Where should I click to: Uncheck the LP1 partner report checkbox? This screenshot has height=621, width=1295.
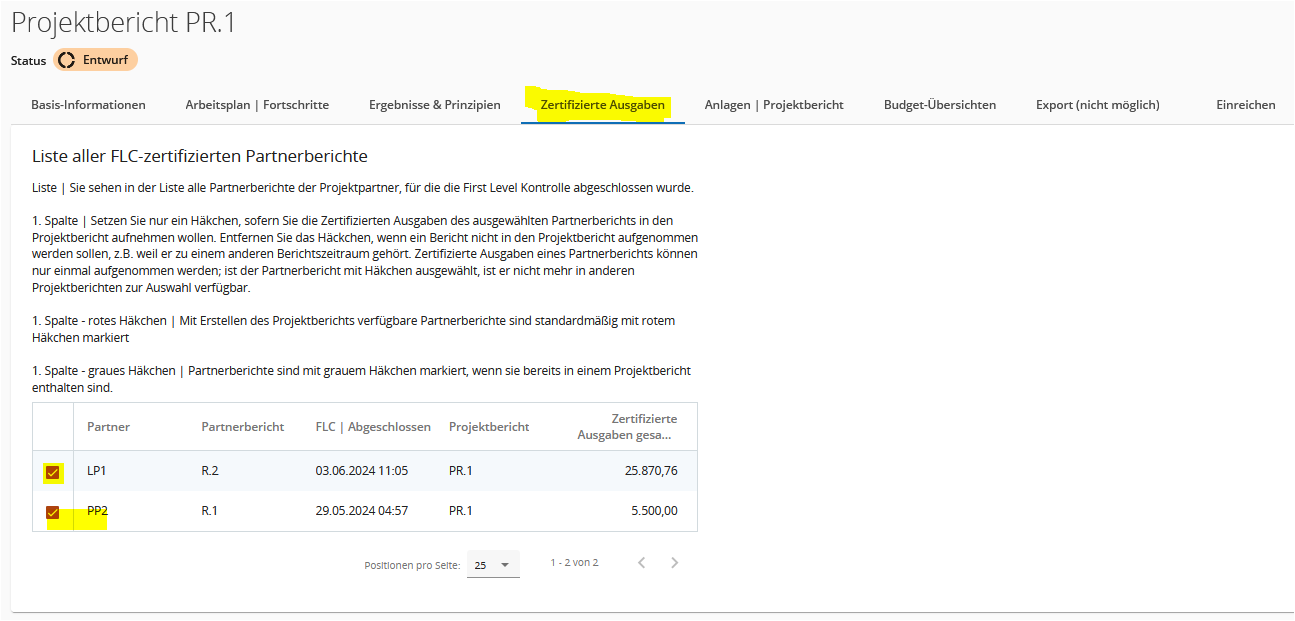click(x=53, y=472)
